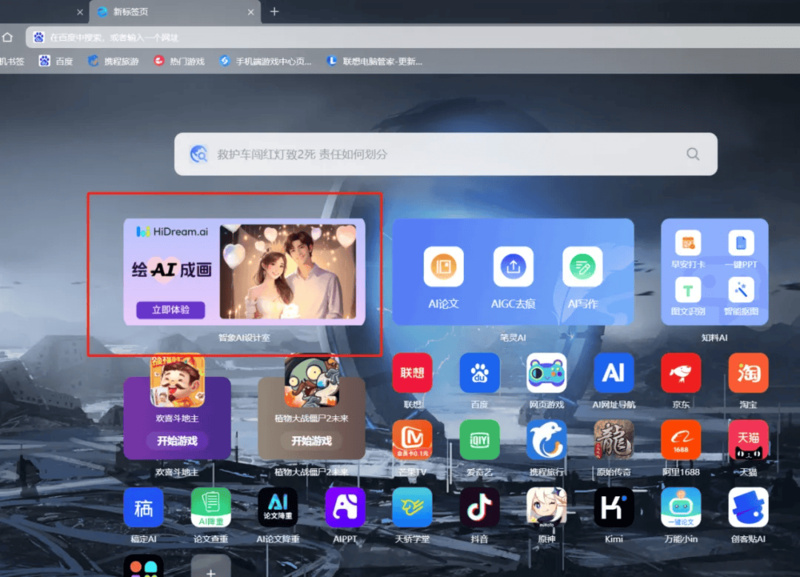The width and height of the screenshot is (800, 577).
Task: Go to the browser home page icon
Action: 8,37
